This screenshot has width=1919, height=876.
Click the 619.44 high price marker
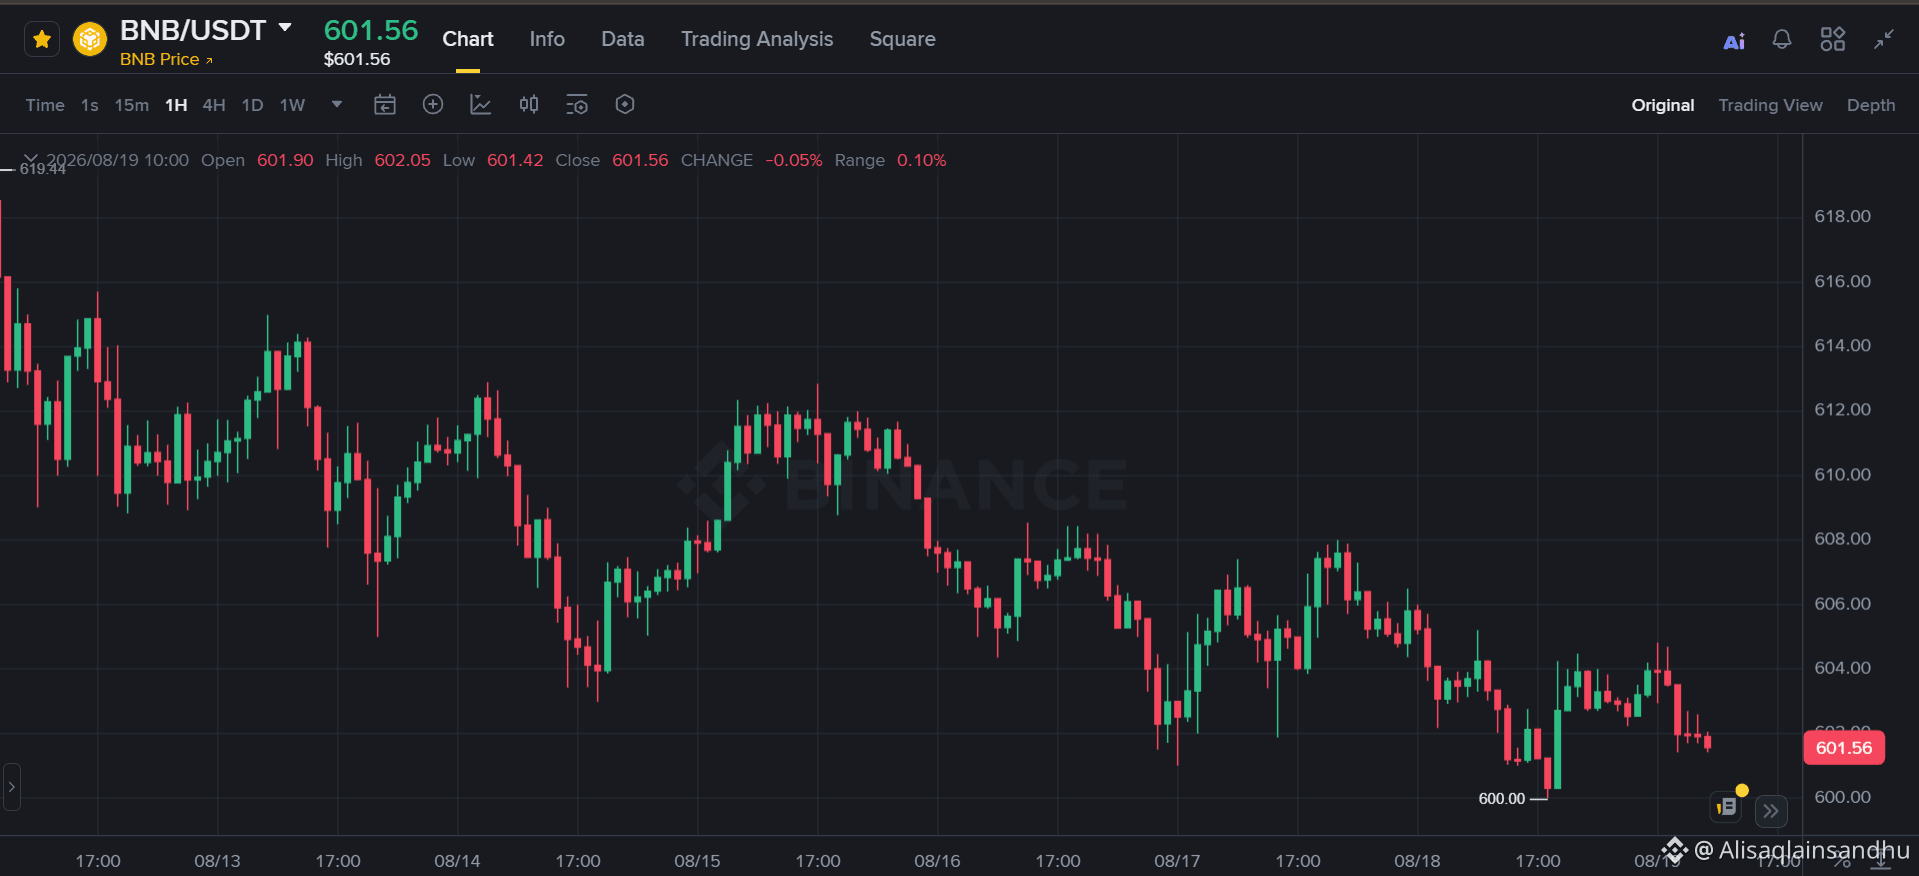click(x=43, y=169)
